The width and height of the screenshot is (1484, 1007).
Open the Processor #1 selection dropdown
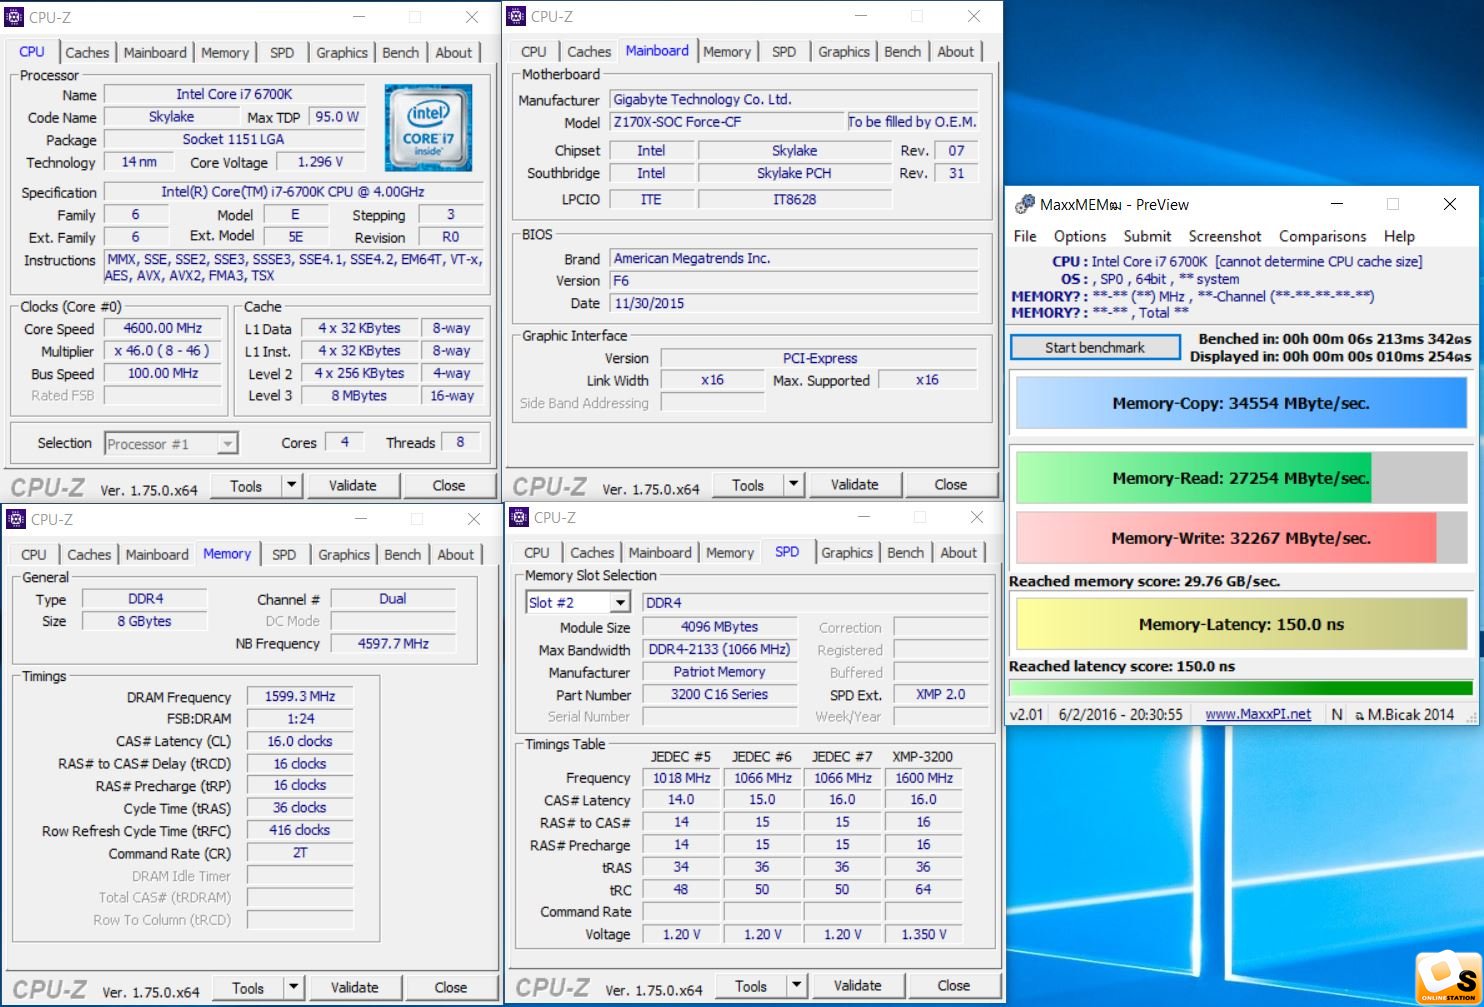[x=228, y=444]
